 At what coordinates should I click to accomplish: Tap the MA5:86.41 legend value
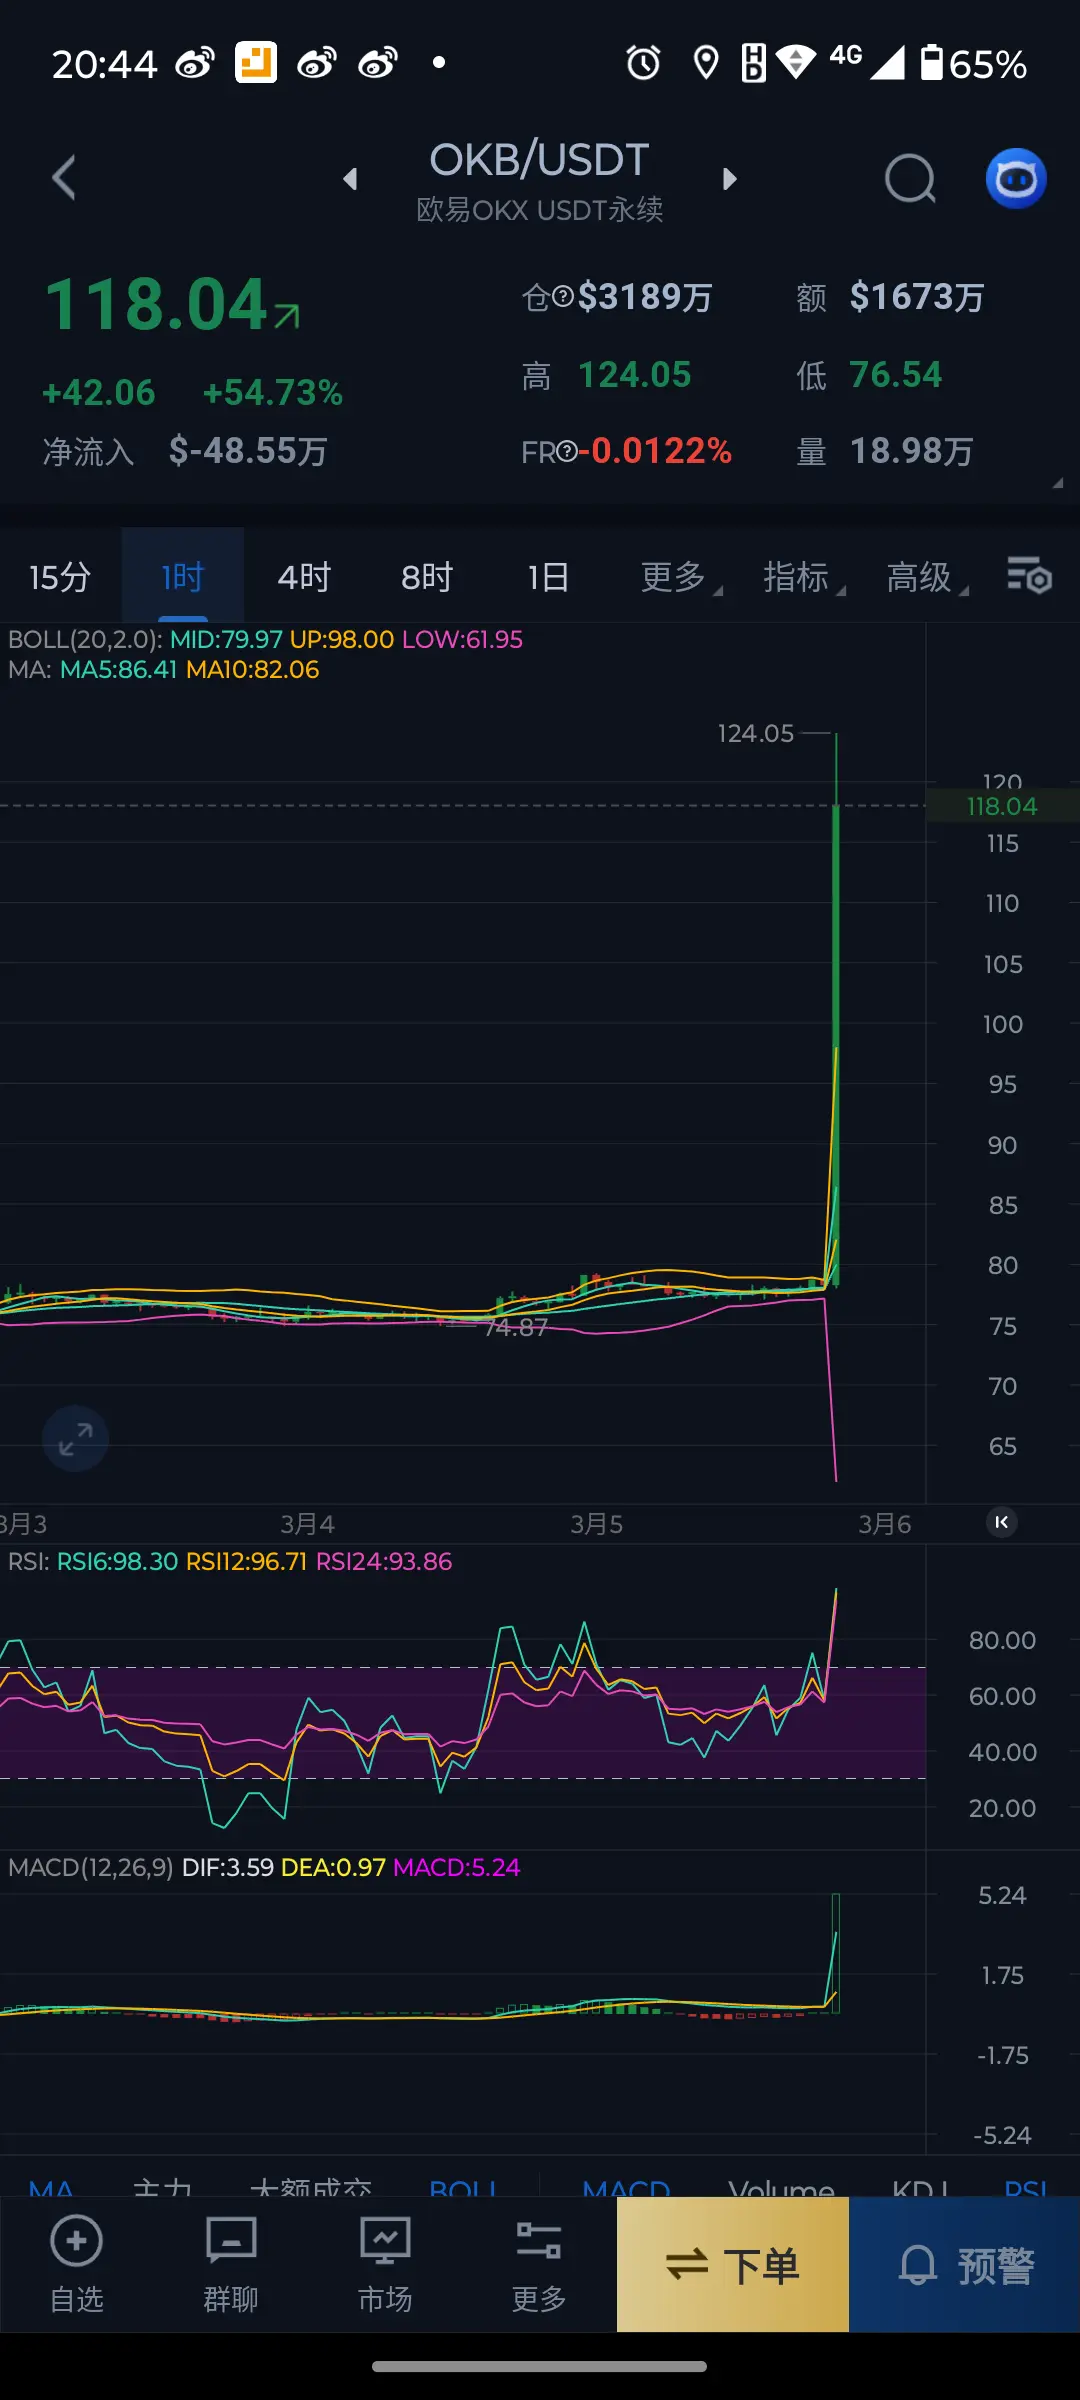click(118, 670)
